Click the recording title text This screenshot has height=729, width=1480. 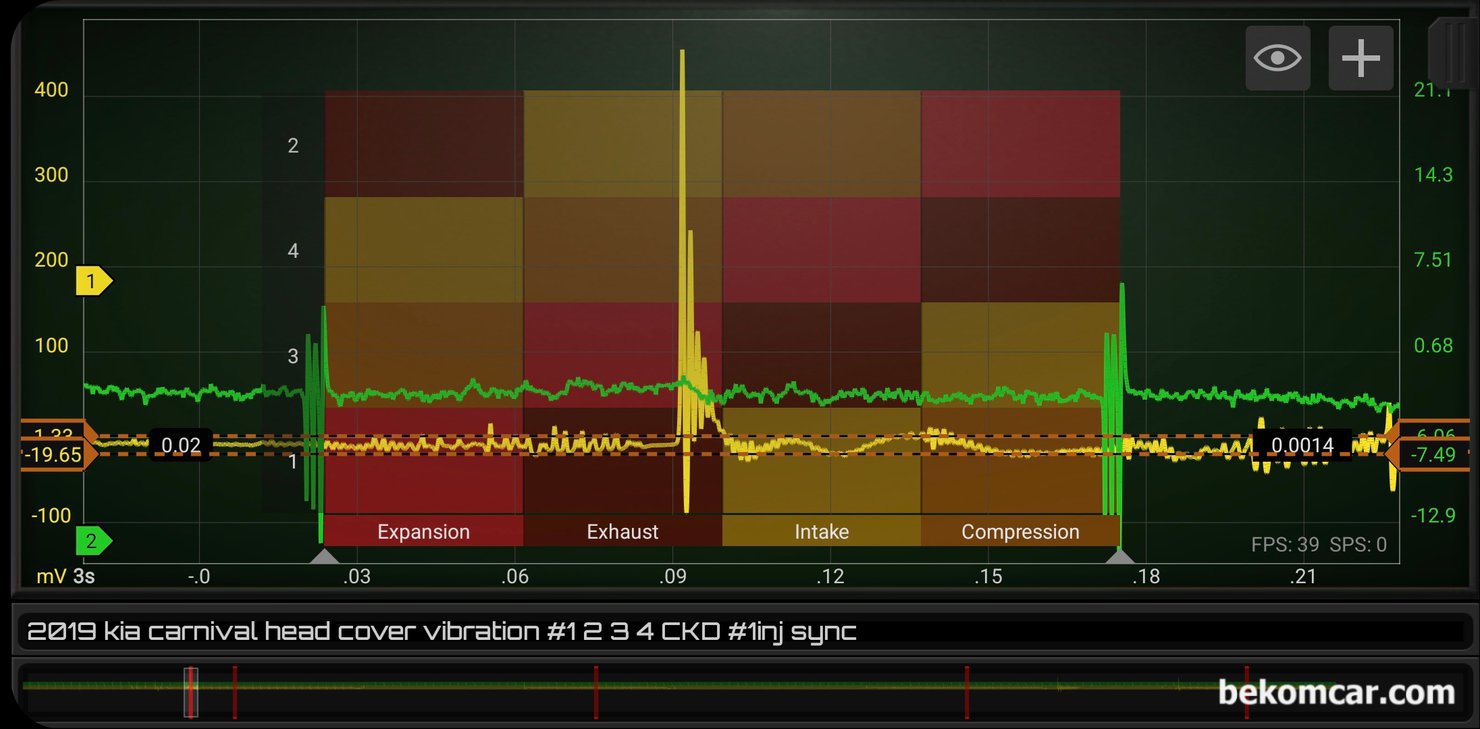click(x=442, y=632)
